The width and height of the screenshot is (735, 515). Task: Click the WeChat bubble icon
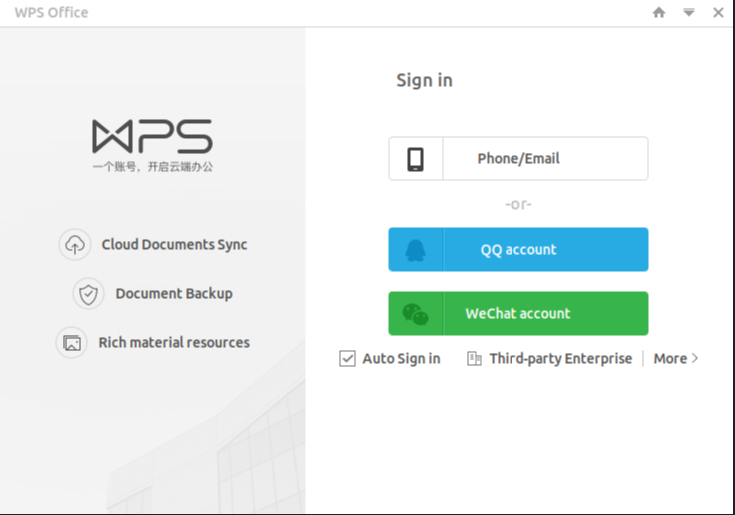415,314
